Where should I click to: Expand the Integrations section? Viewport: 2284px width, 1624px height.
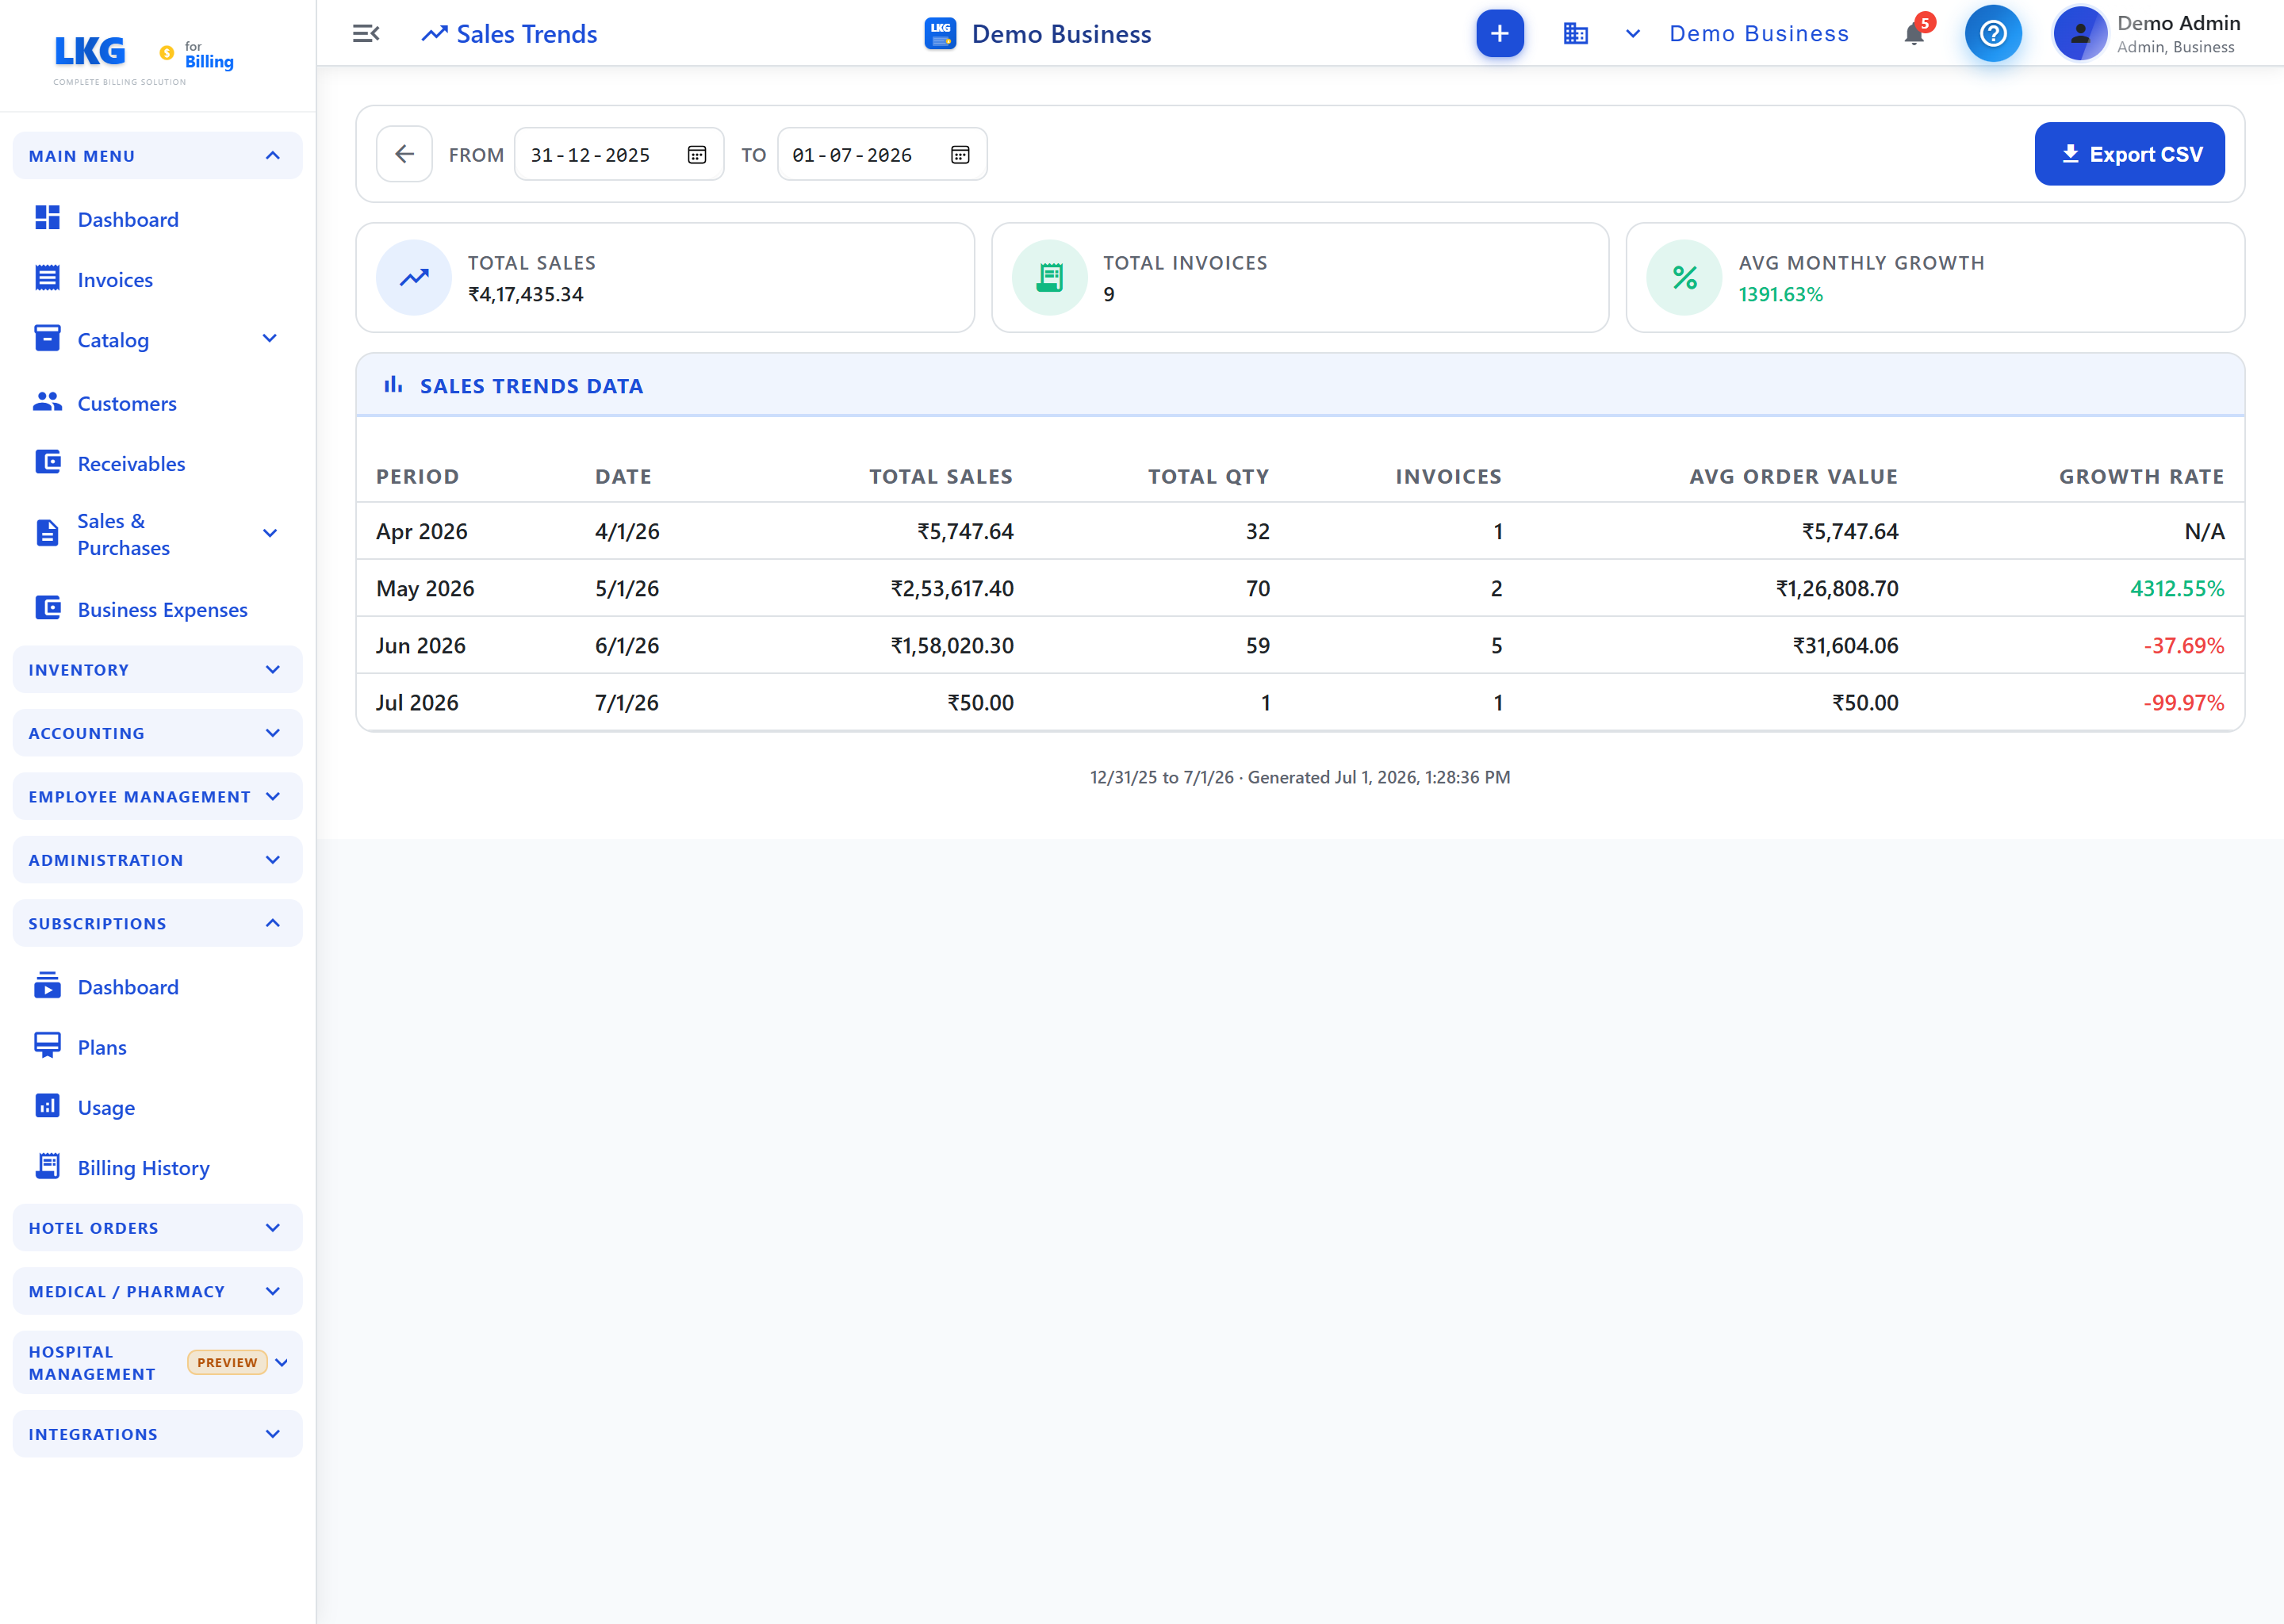157,1434
